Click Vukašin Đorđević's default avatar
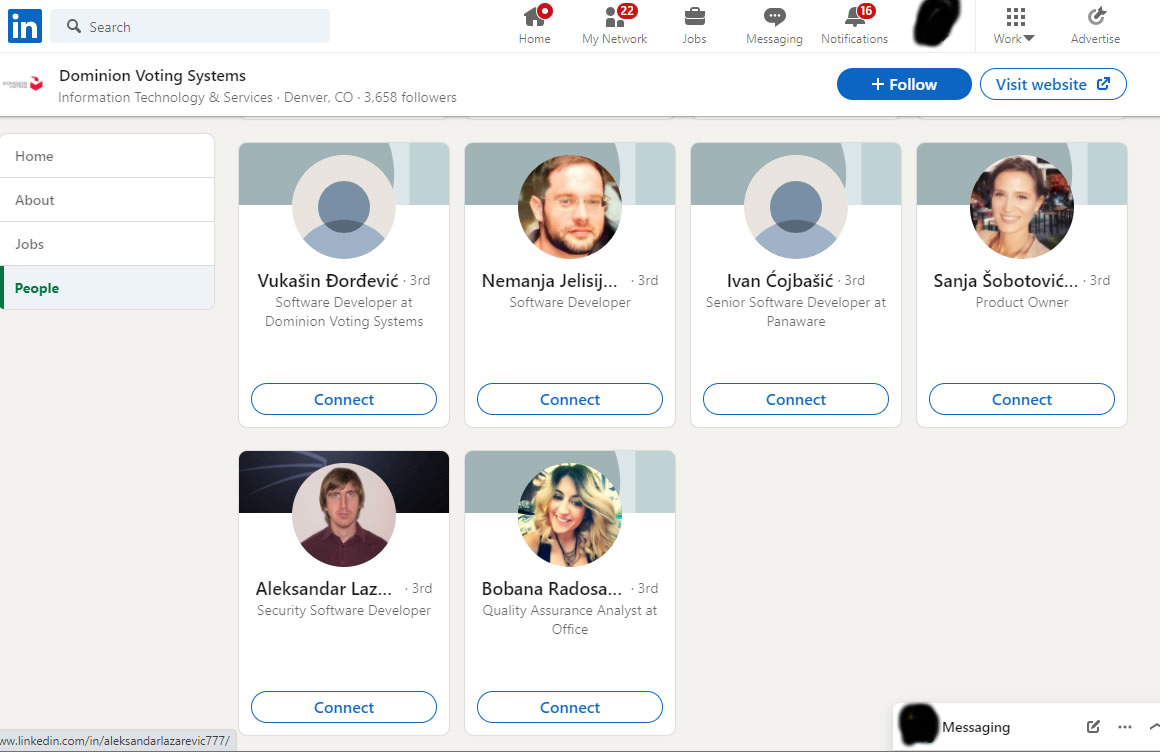Screen dimensions: 1160x752 coord(344,207)
